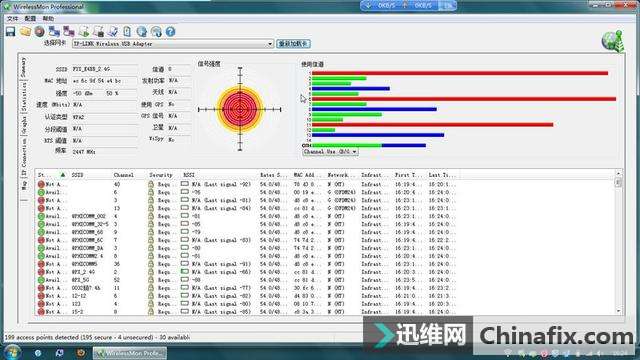Click the first globe toolbar icon
This screenshot has height=360, width=640.
coord(142,31)
